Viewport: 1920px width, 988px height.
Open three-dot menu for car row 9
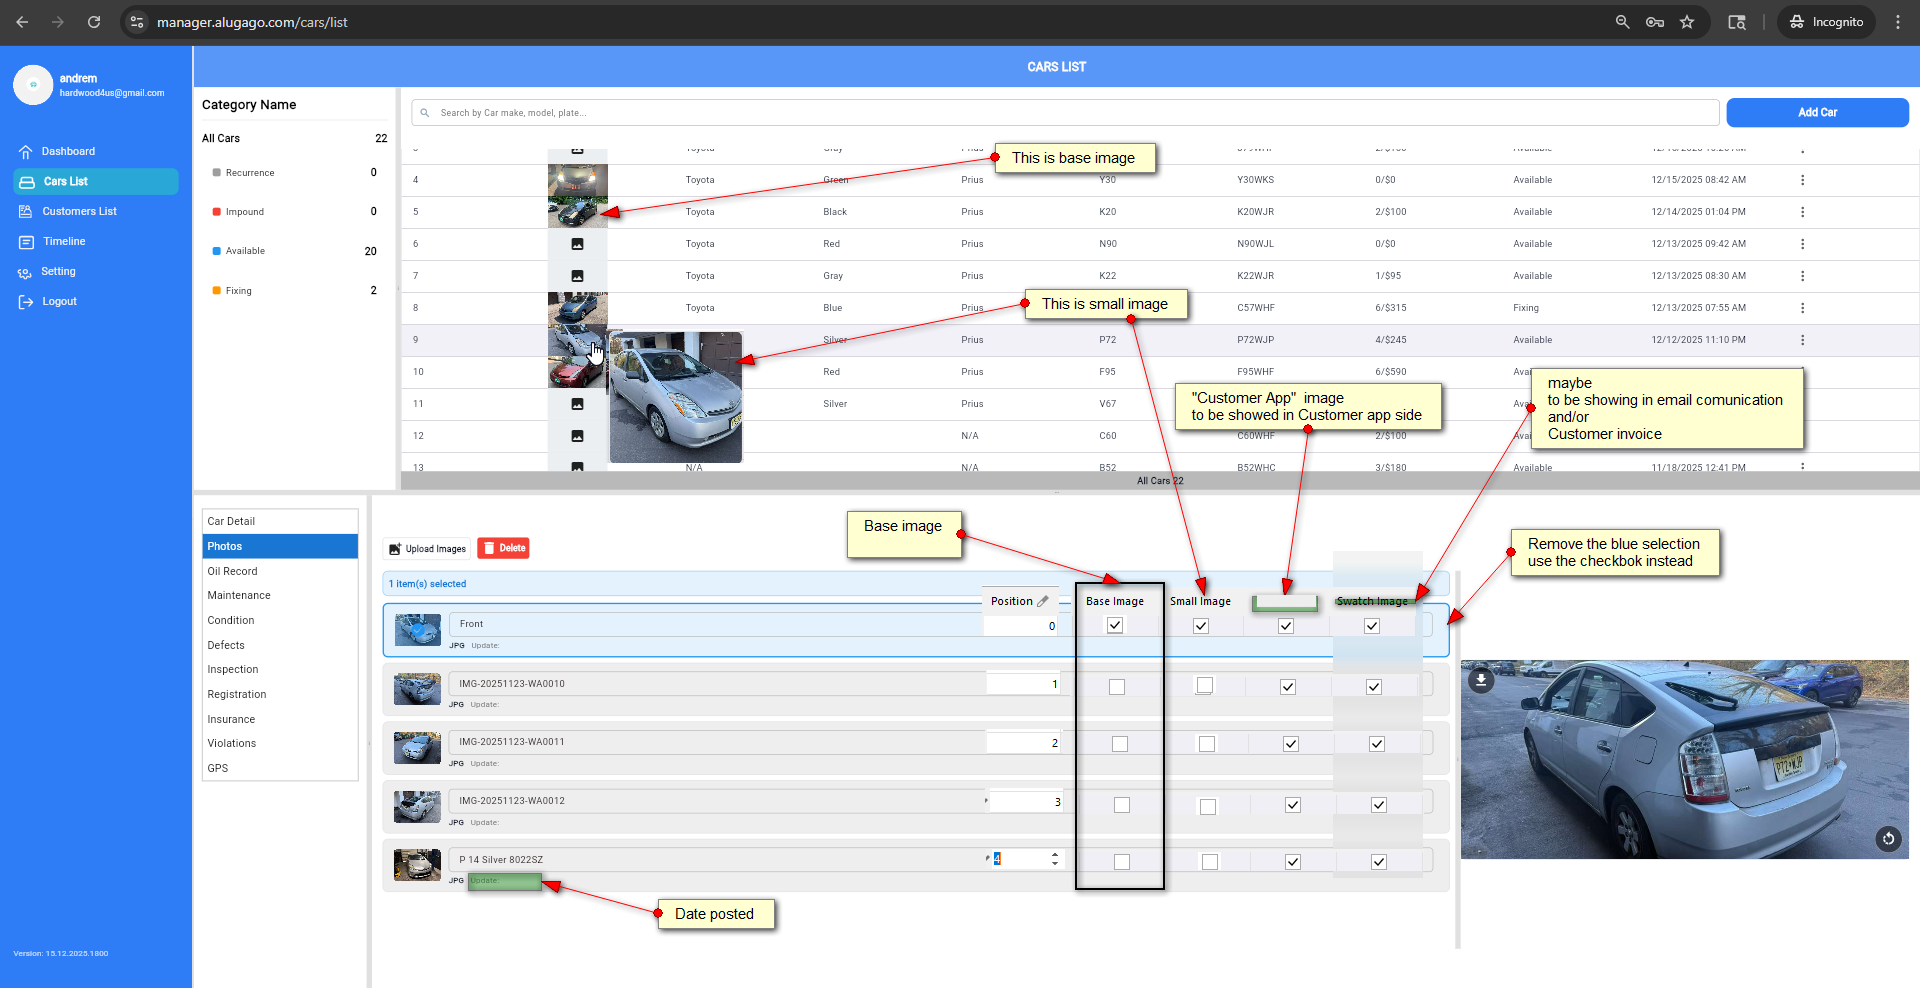1802,340
